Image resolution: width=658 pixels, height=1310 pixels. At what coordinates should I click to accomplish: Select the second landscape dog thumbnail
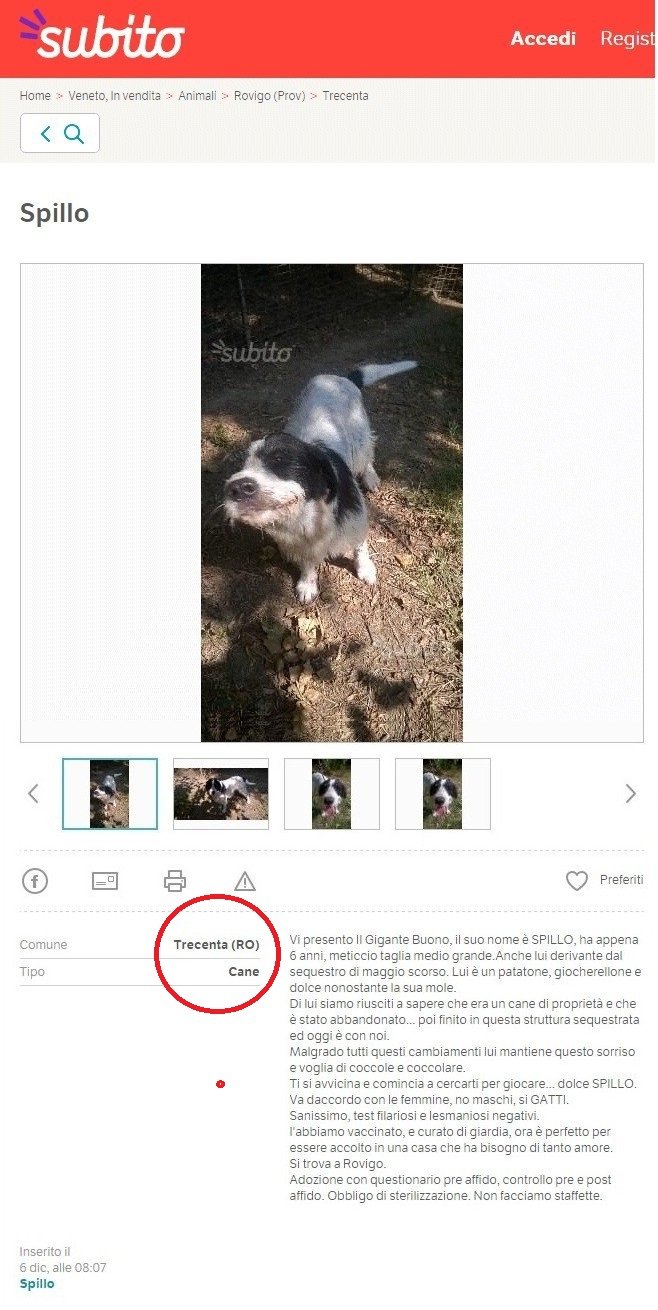pyautogui.click(x=221, y=794)
